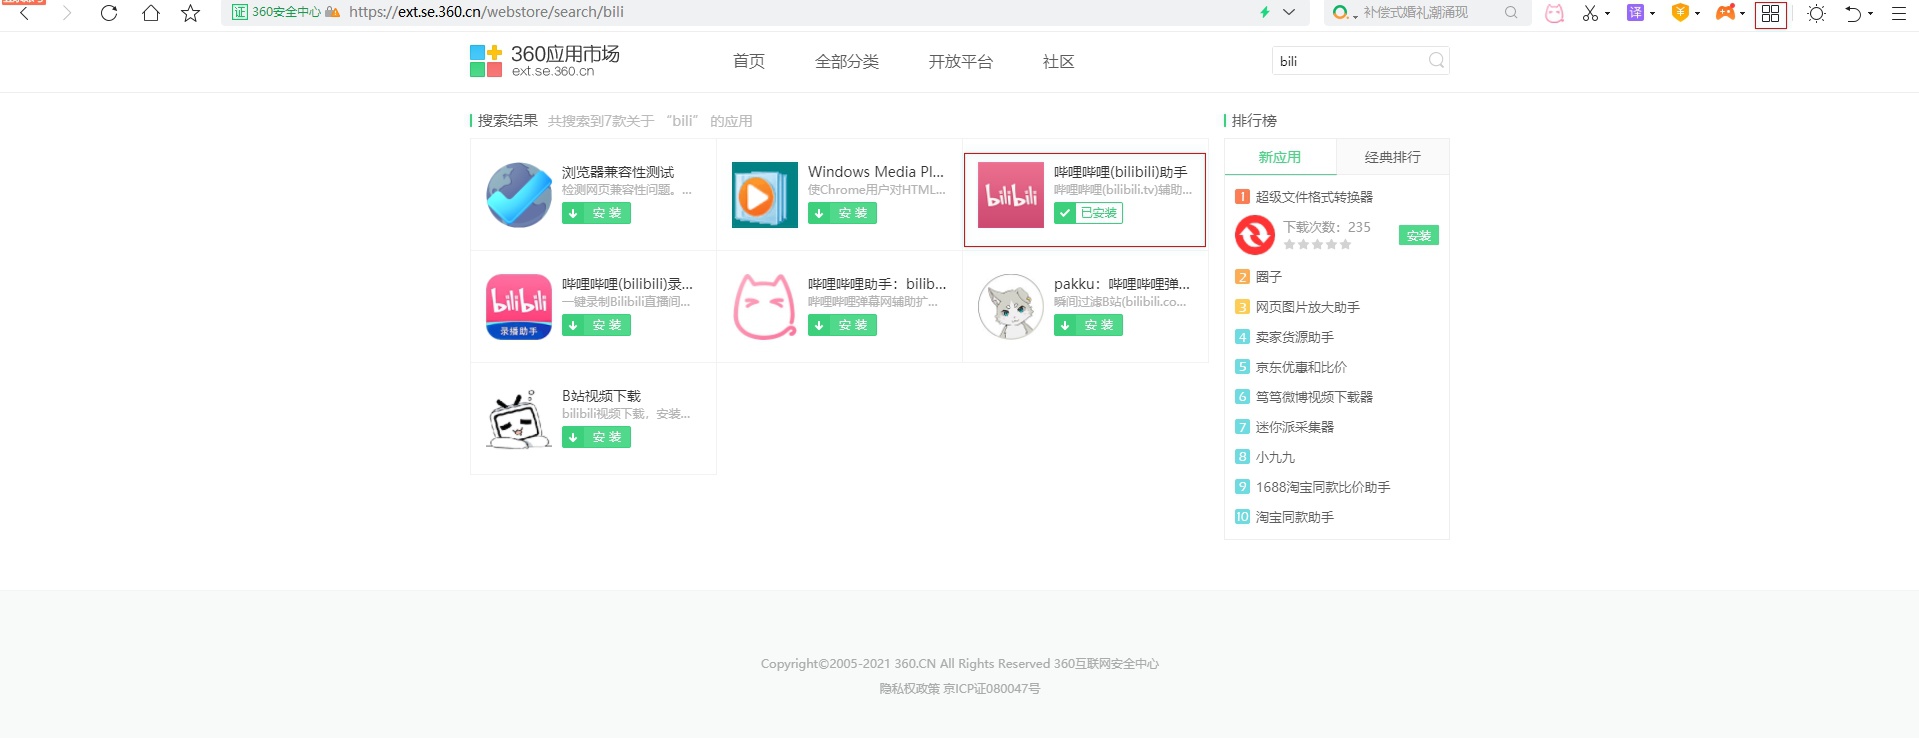
Task: Install the B站视频下载 extension
Action: (x=596, y=437)
